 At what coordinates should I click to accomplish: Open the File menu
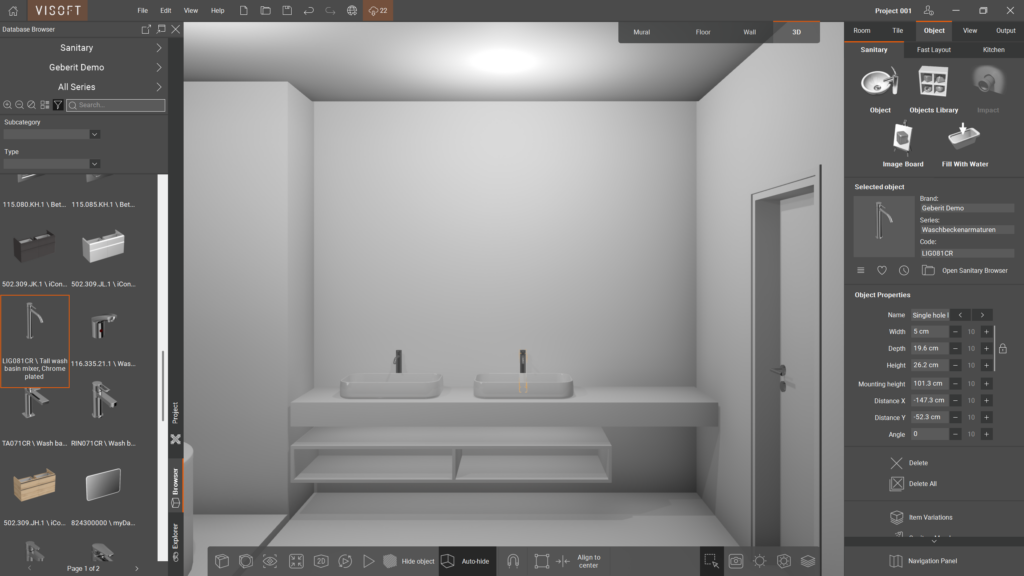coord(142,10)
